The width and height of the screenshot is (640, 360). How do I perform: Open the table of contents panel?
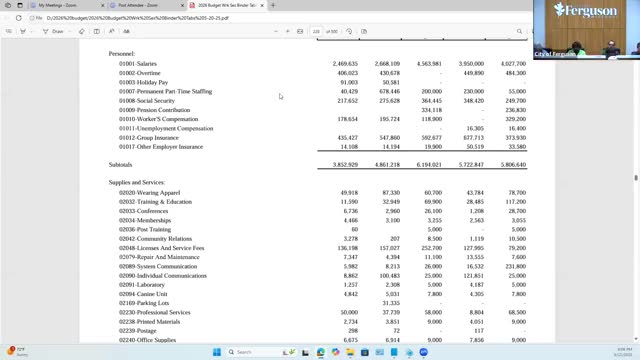click(9, 31)
